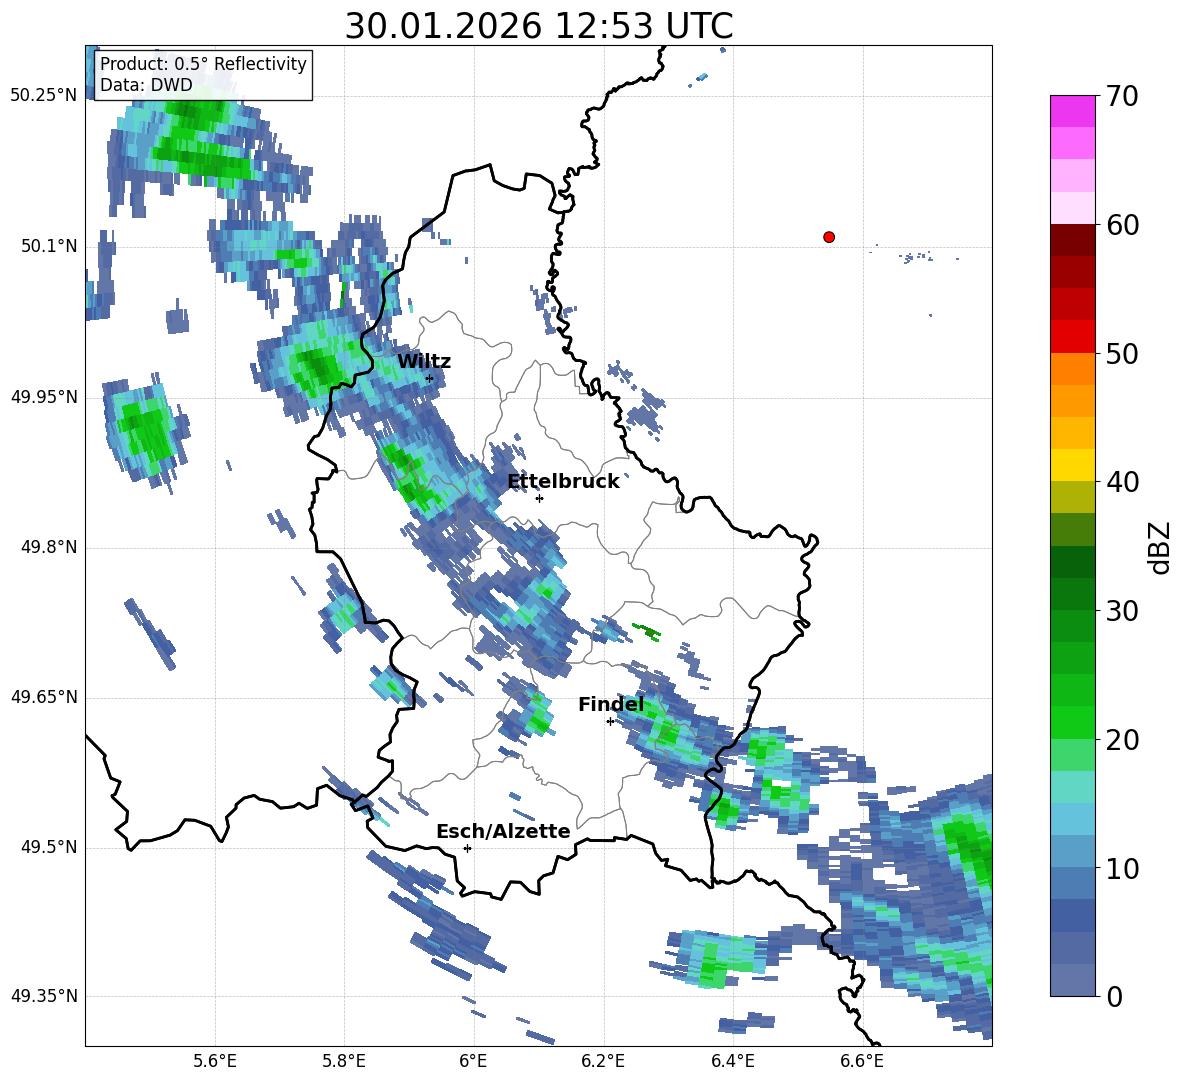Click the colorbar tick label 70
This screenshot has height=1081, width=1184.
pos(1122,96)
